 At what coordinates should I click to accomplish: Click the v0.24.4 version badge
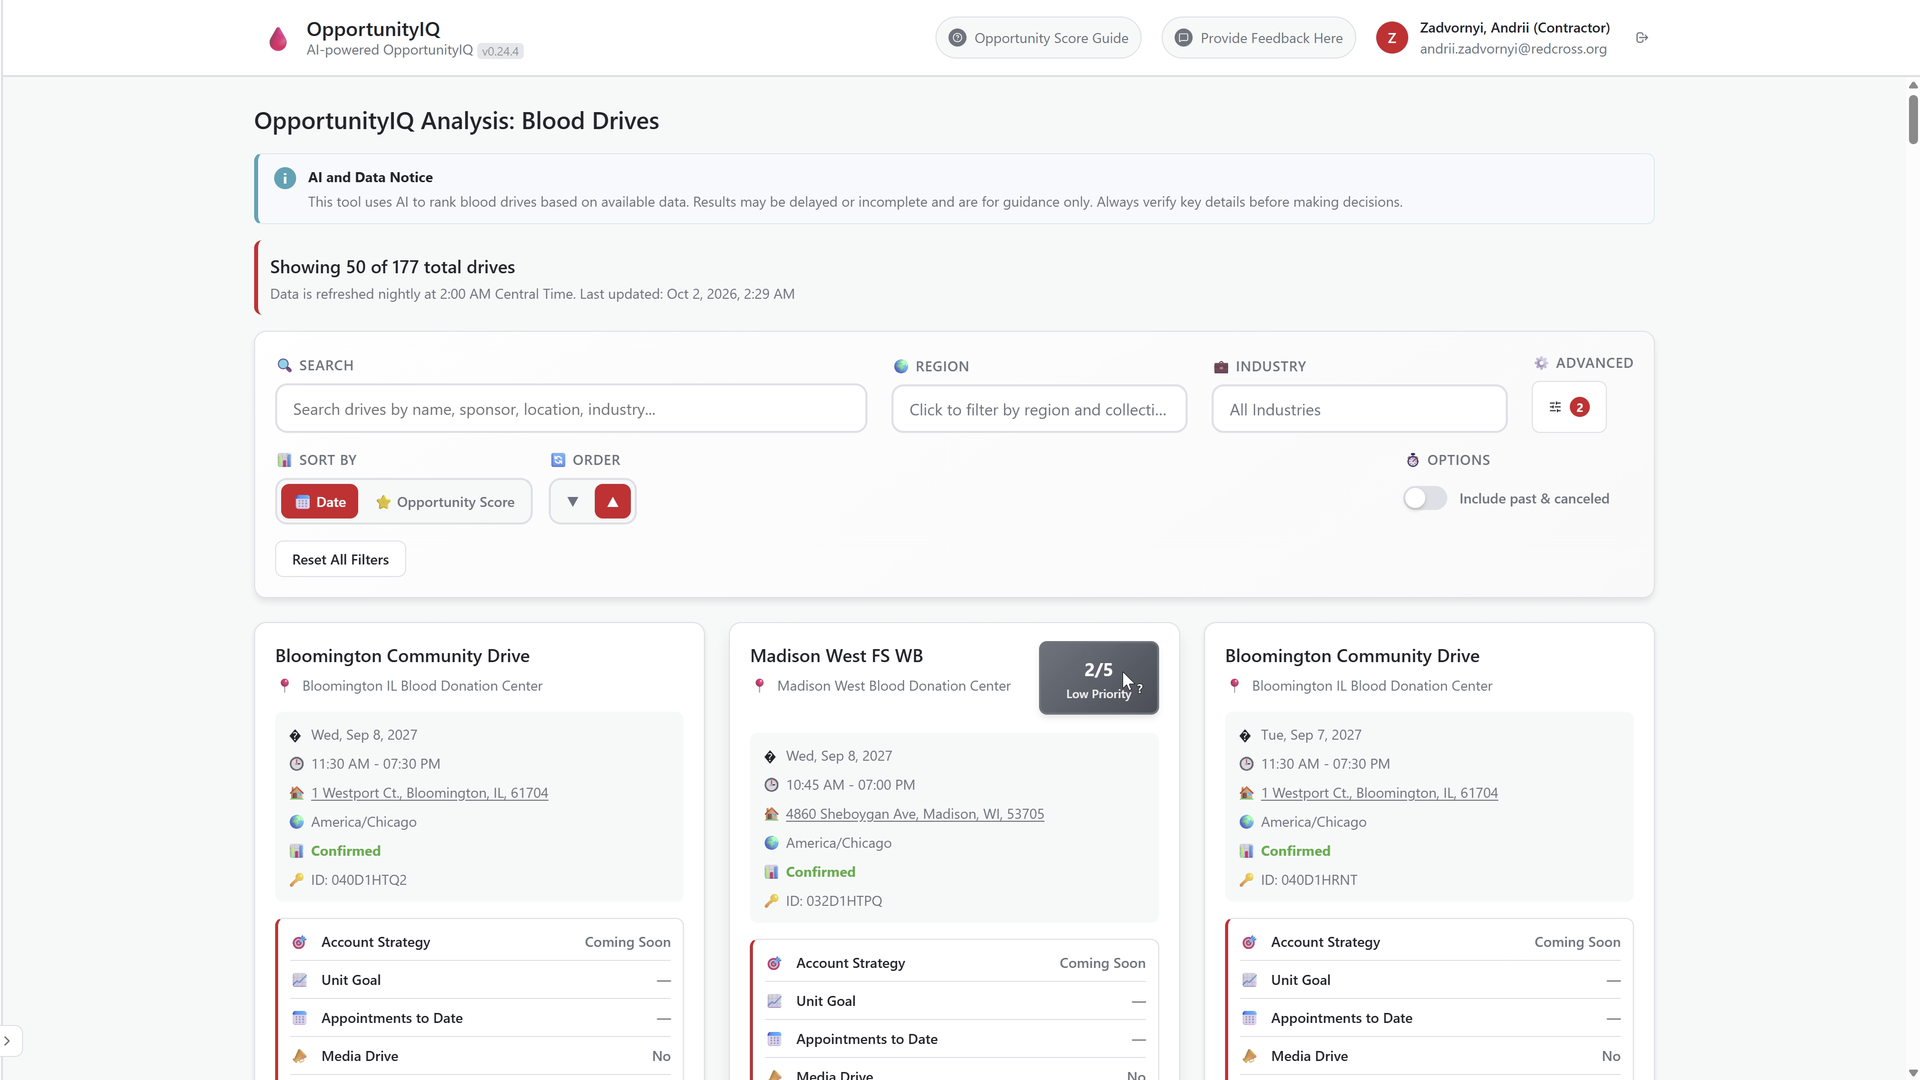click(500, 51)
